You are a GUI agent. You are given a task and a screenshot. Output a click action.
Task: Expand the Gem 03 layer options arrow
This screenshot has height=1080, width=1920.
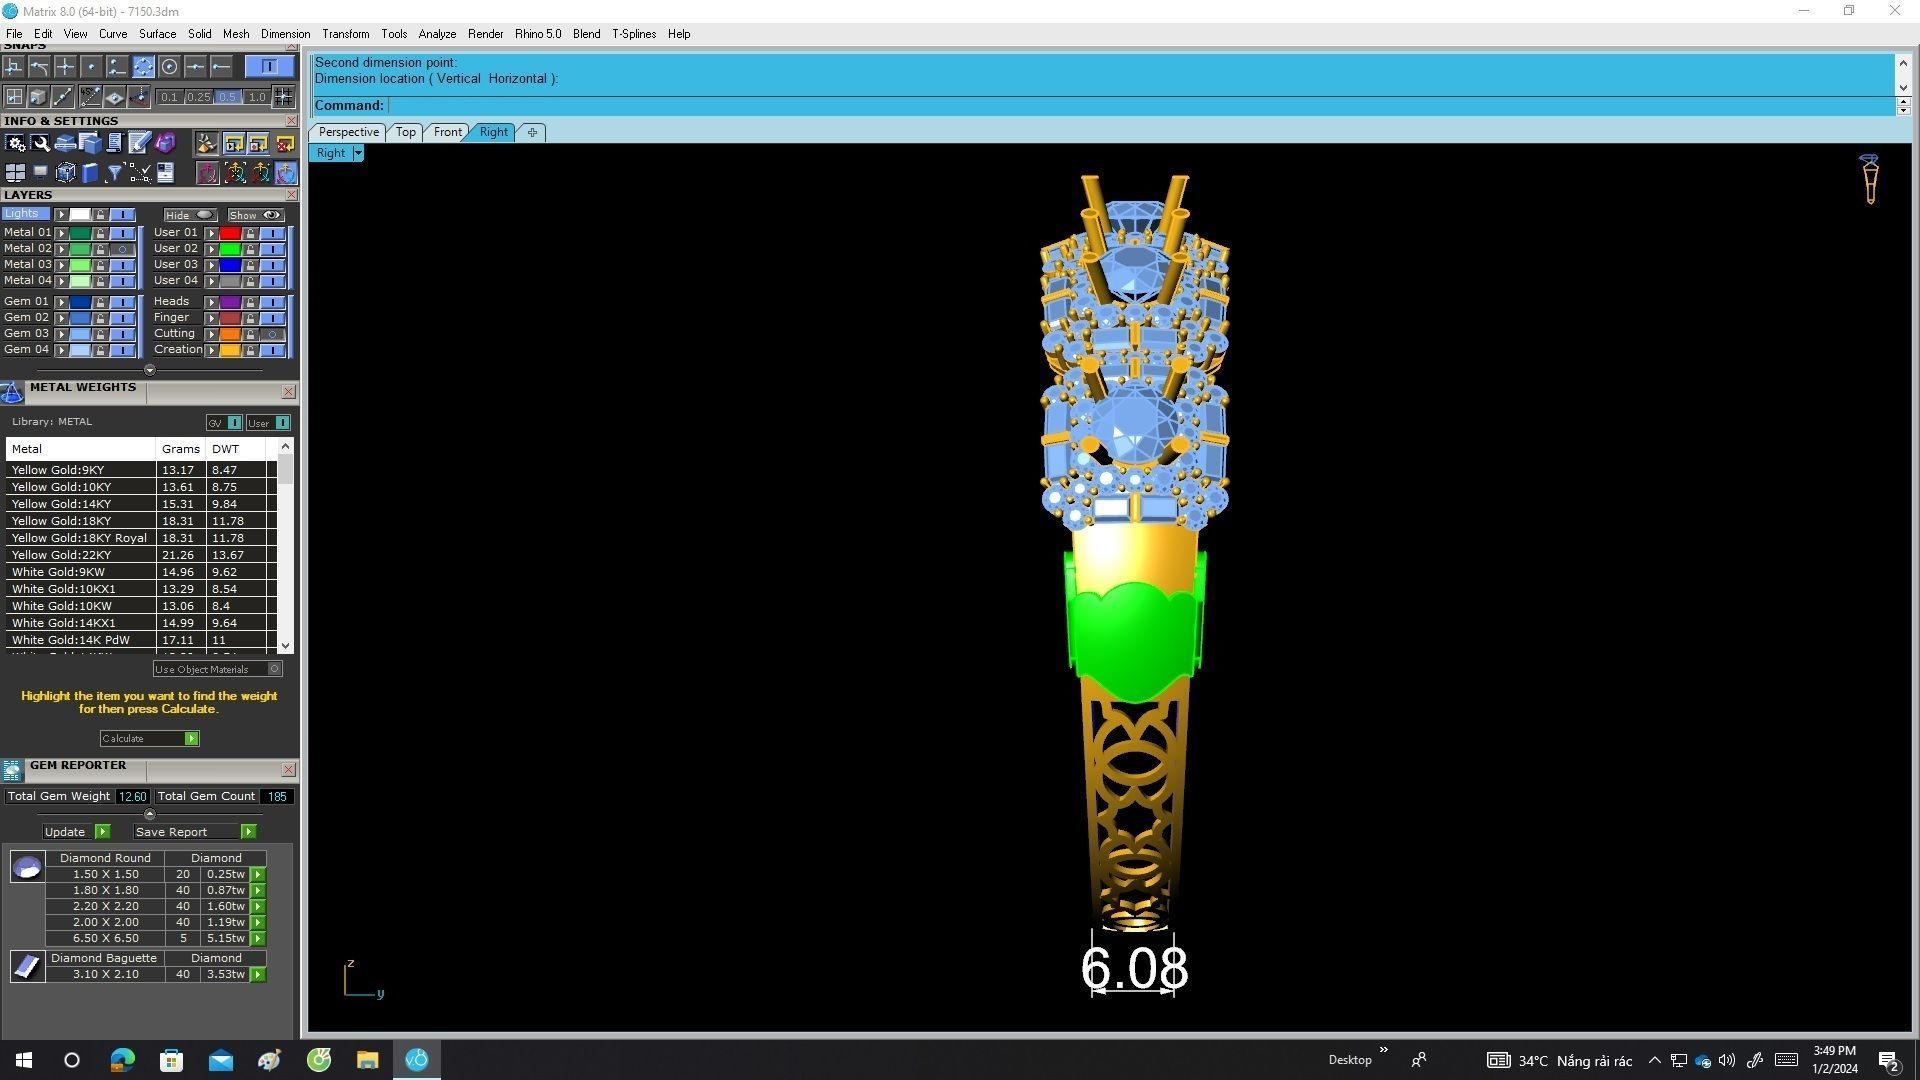61,334
